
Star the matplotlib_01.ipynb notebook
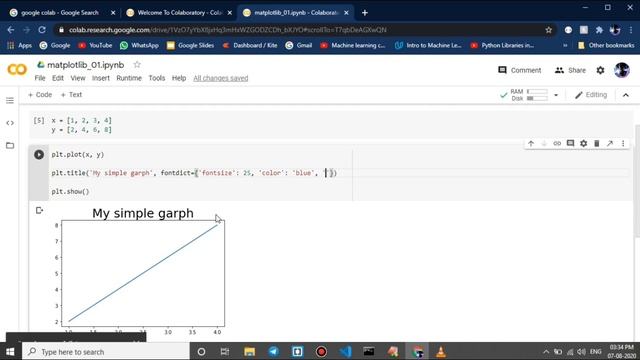[x=137, y=64]
